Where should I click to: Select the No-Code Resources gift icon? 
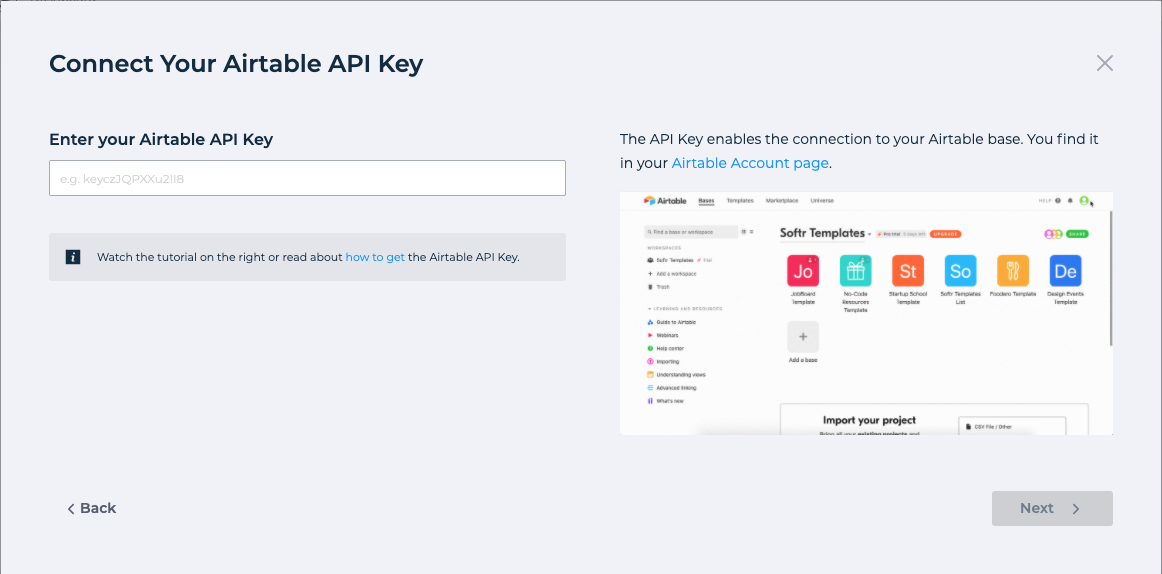[855, 271]
